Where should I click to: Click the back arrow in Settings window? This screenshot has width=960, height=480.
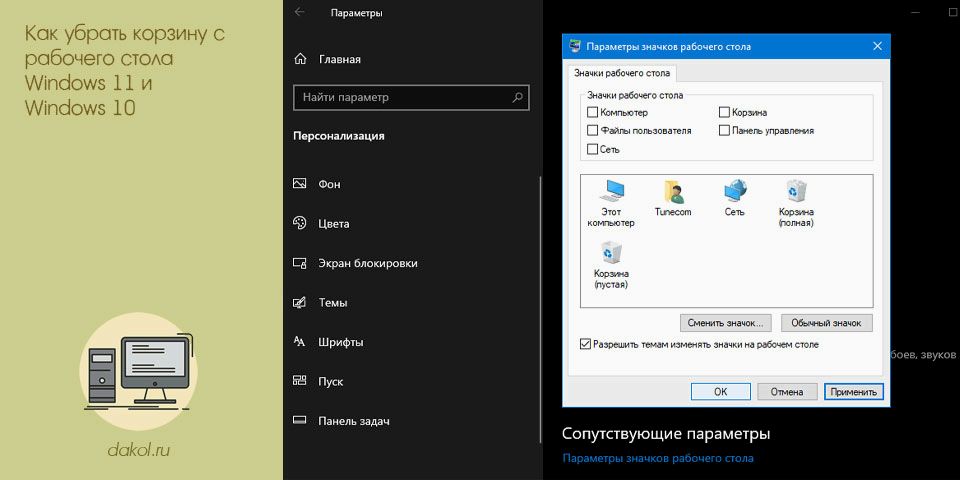pyautogui.click(x=299, y=12)
